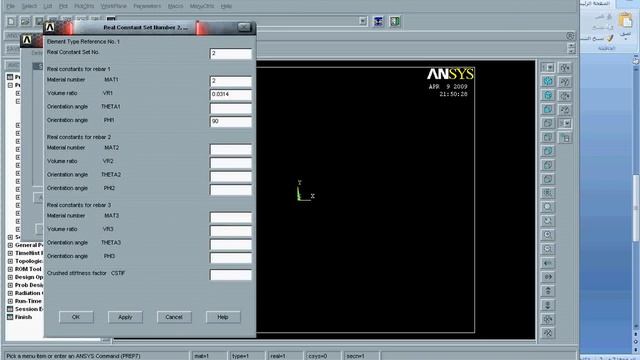640x360 pixels.
Task: Open the PlotCtrls menu
Action: (x=84, y=6)
